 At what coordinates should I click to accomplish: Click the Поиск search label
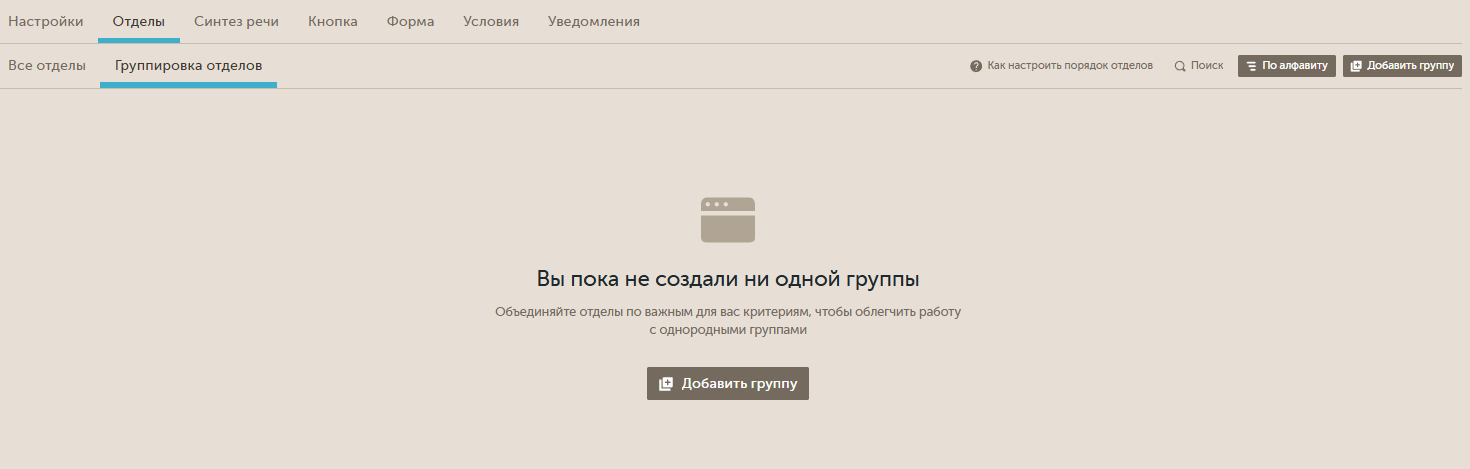pos(1207,66)
